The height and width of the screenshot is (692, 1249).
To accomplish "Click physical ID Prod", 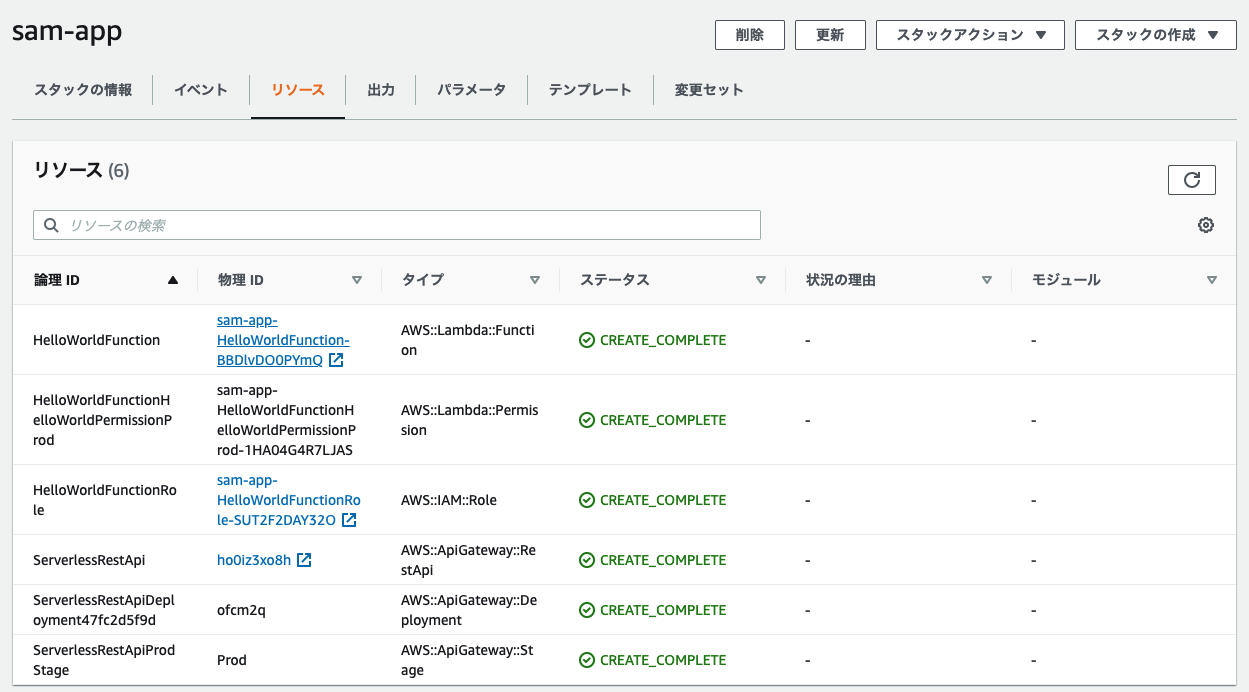I will tap(232, 660).
